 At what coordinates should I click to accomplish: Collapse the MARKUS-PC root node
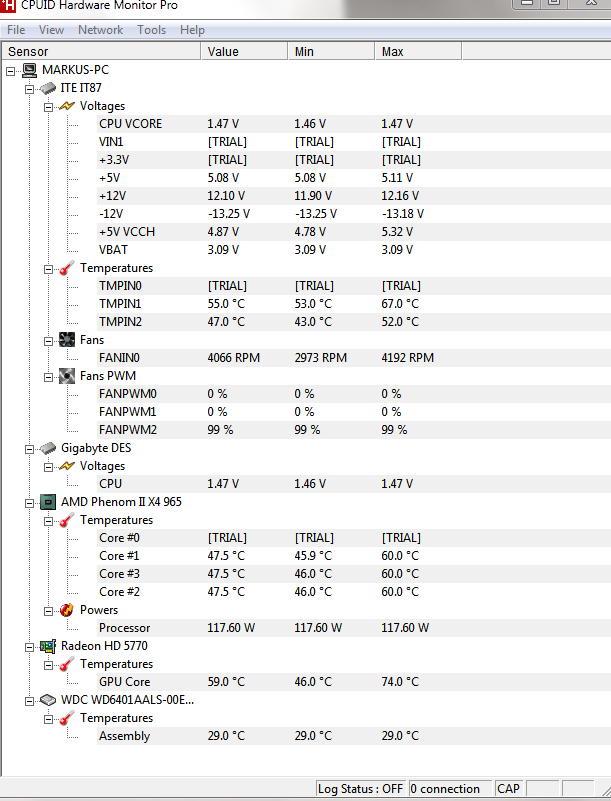click(x=11, y=71)
